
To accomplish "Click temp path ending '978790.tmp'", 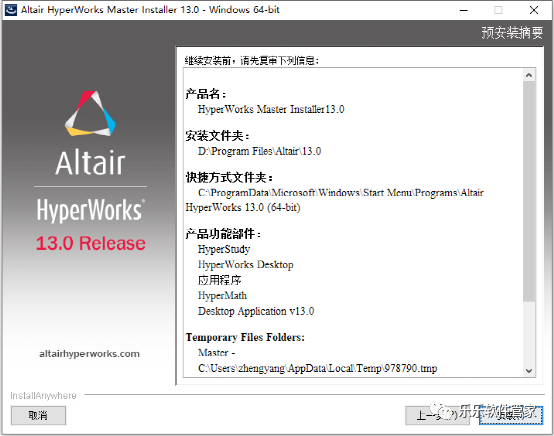I will click(x=317, y=369).
